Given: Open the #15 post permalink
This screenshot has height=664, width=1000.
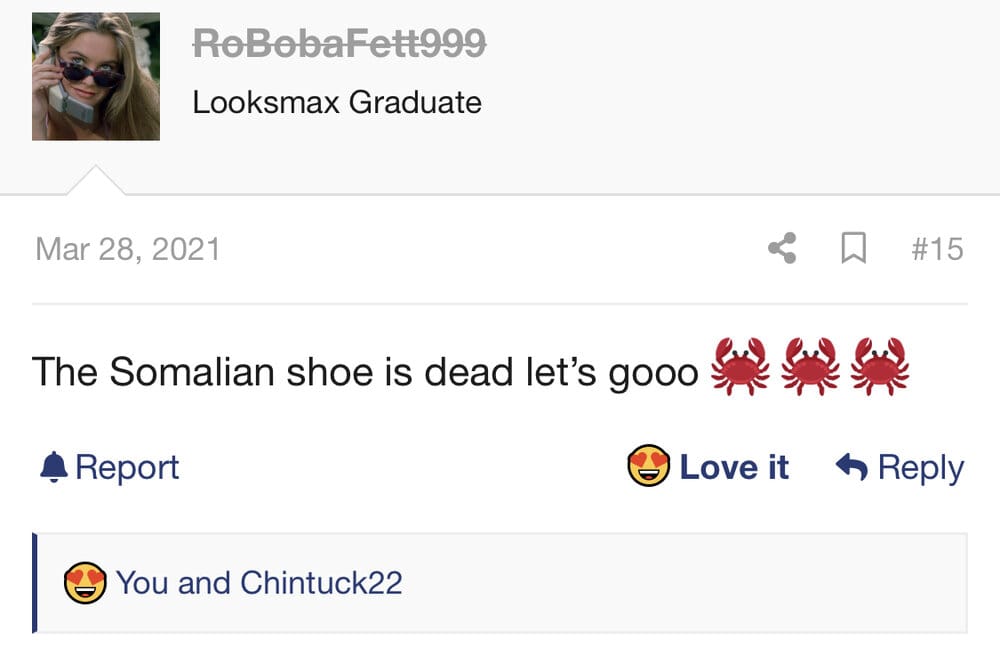Looking at the screenshot, I should 937,249.
